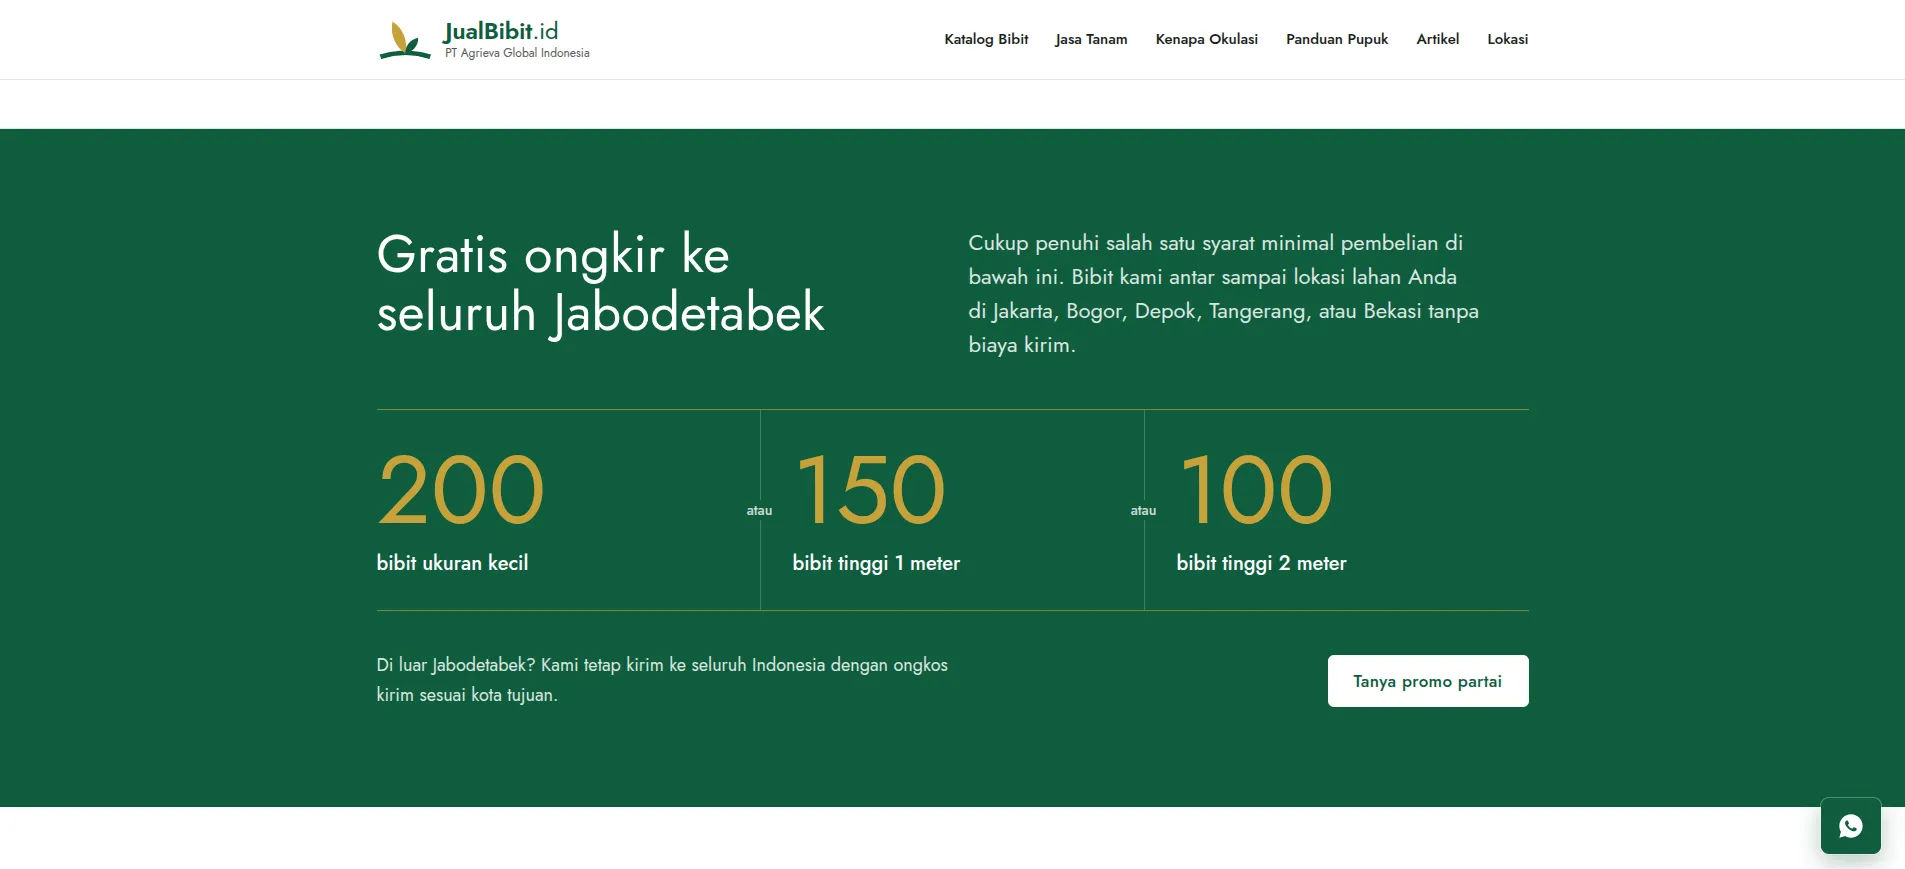Image resolution: width=1905 pixels, height=869 pixels.
Task: Open Kenapa Okulasi menu item
Action: [1206, 39]
